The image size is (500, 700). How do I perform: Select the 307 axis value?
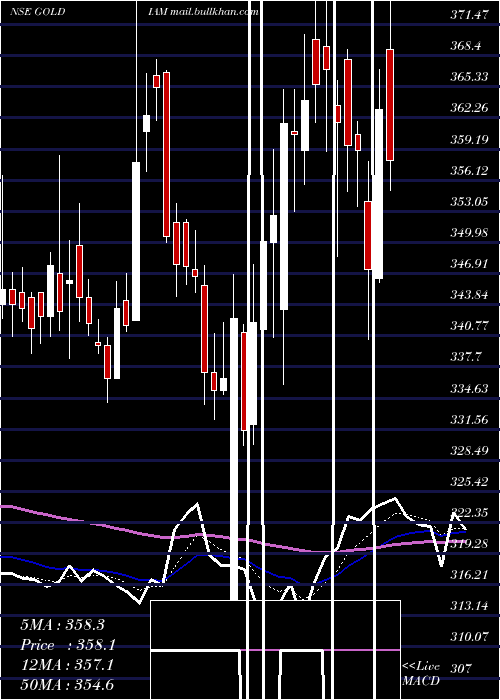pyautogui.click(x=463, y=668)
